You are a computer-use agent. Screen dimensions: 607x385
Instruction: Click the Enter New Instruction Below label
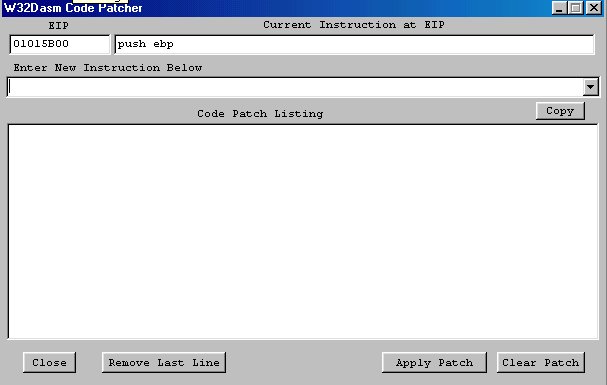[x=108, y=68]
